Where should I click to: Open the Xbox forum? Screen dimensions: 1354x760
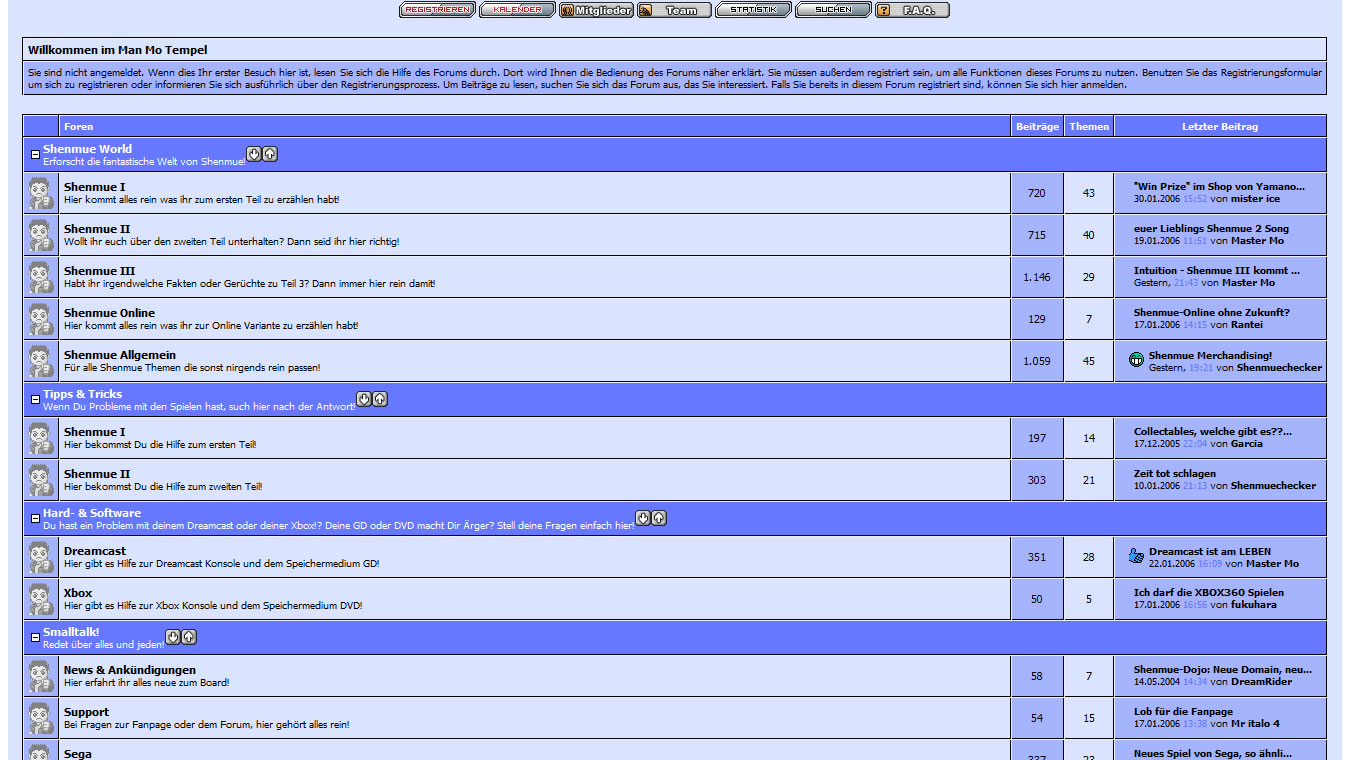78,593
